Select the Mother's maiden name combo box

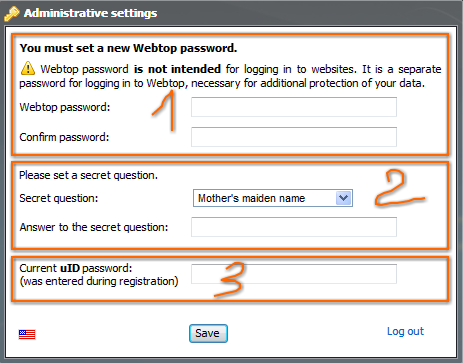273,198
